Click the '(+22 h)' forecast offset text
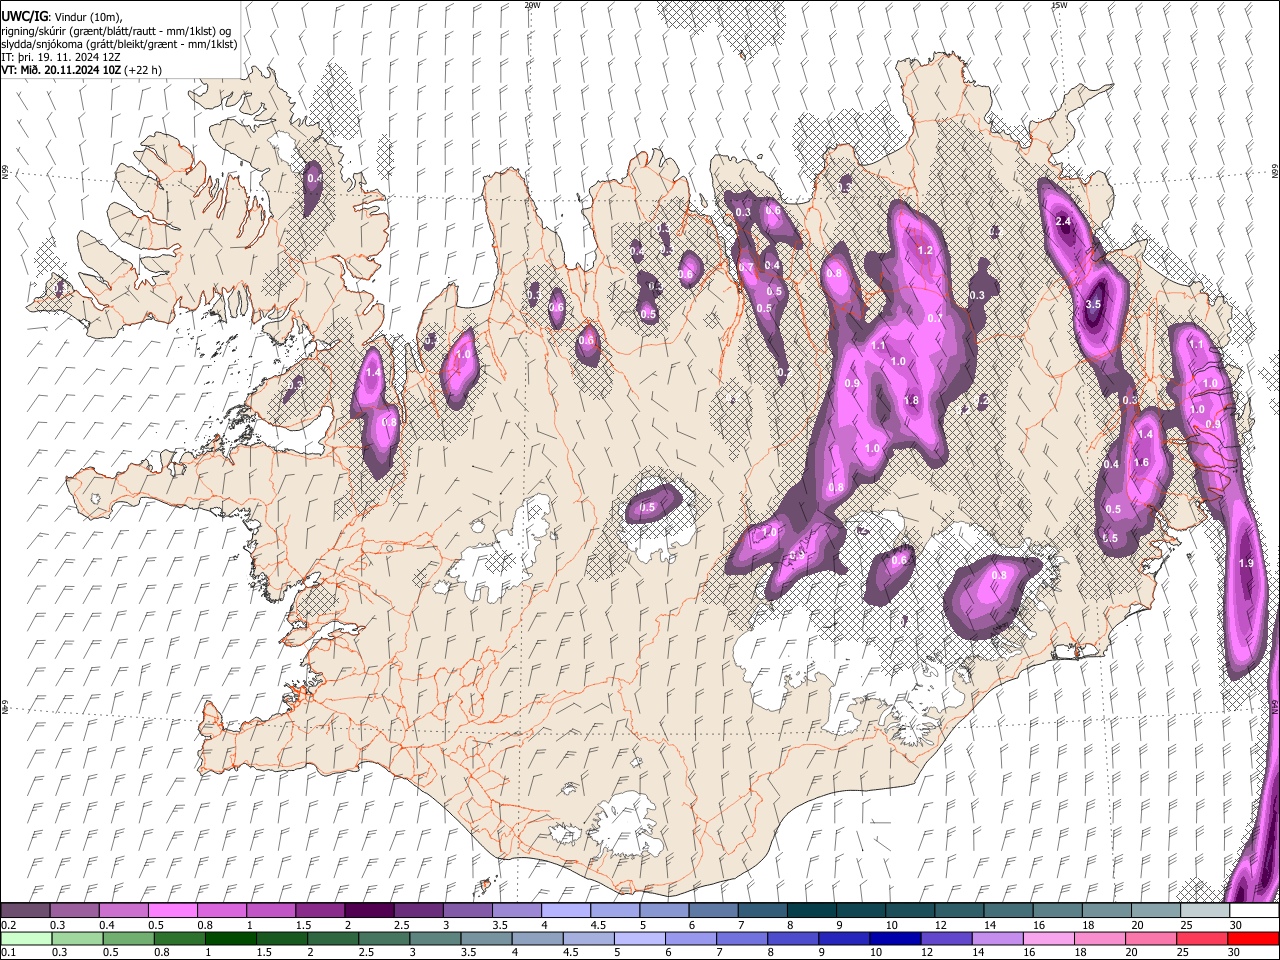The height and width of the screenshot is (960, 1280). pos(144,70)
